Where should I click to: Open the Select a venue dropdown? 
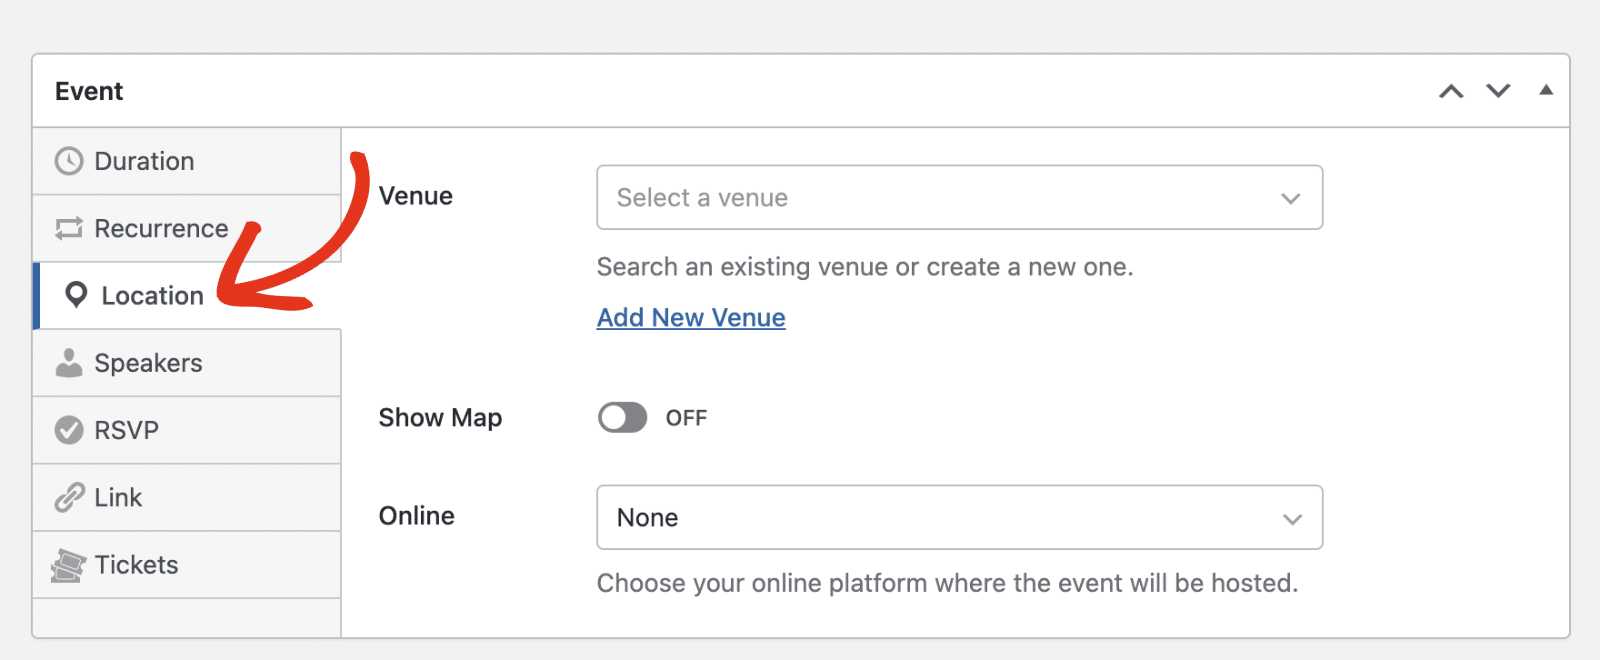click(x=960, y=197)
